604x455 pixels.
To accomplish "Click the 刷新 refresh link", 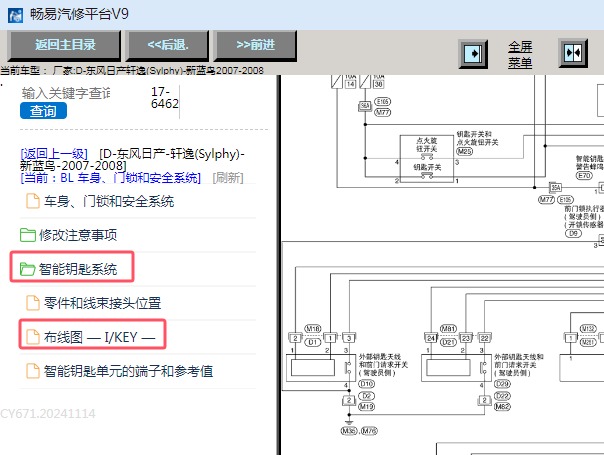I will point(228,178).
